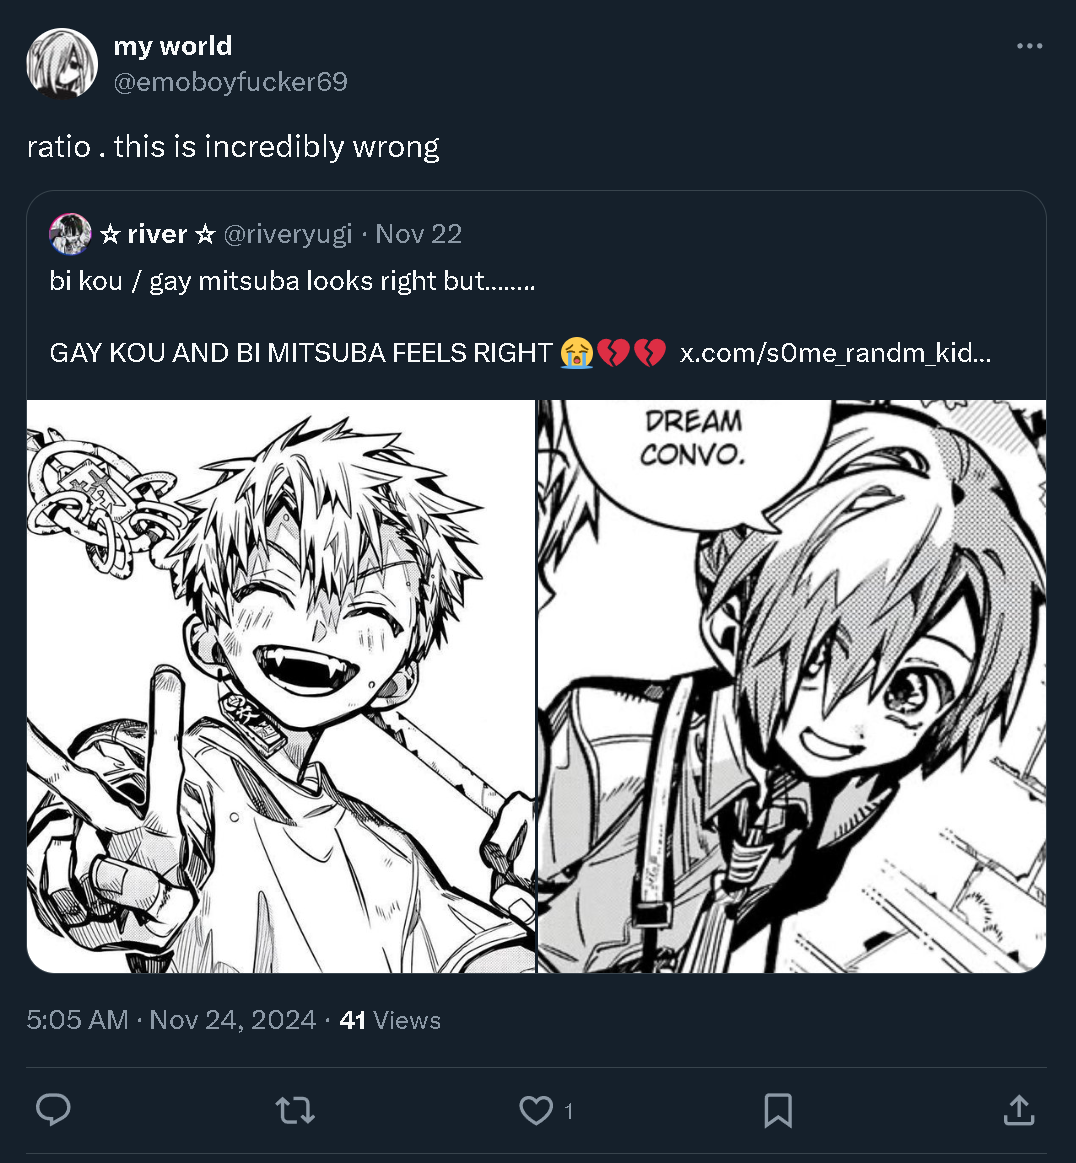The height and width of the screenshot is (1163, 1076).
Task: Open the Nov 22 quoted post date
Action: click(418, 234)
